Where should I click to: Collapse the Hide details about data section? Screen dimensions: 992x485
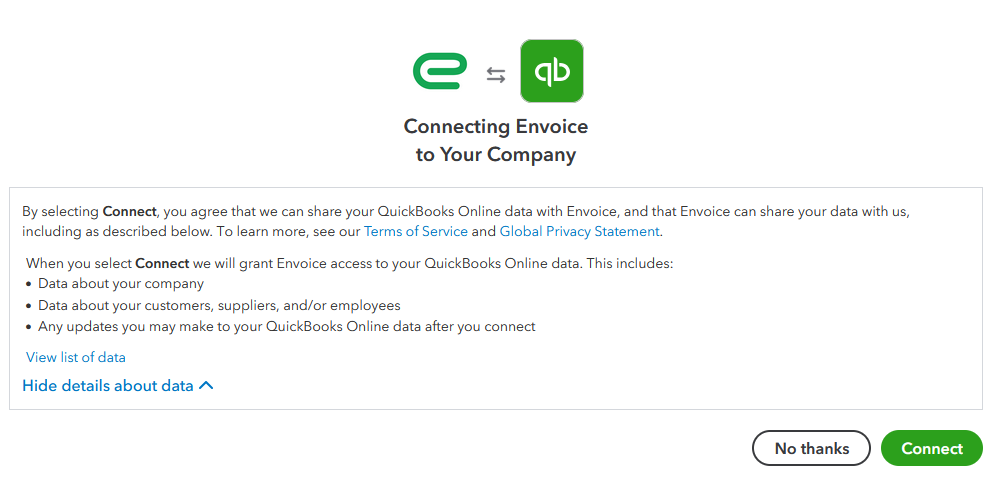point(118,385)
